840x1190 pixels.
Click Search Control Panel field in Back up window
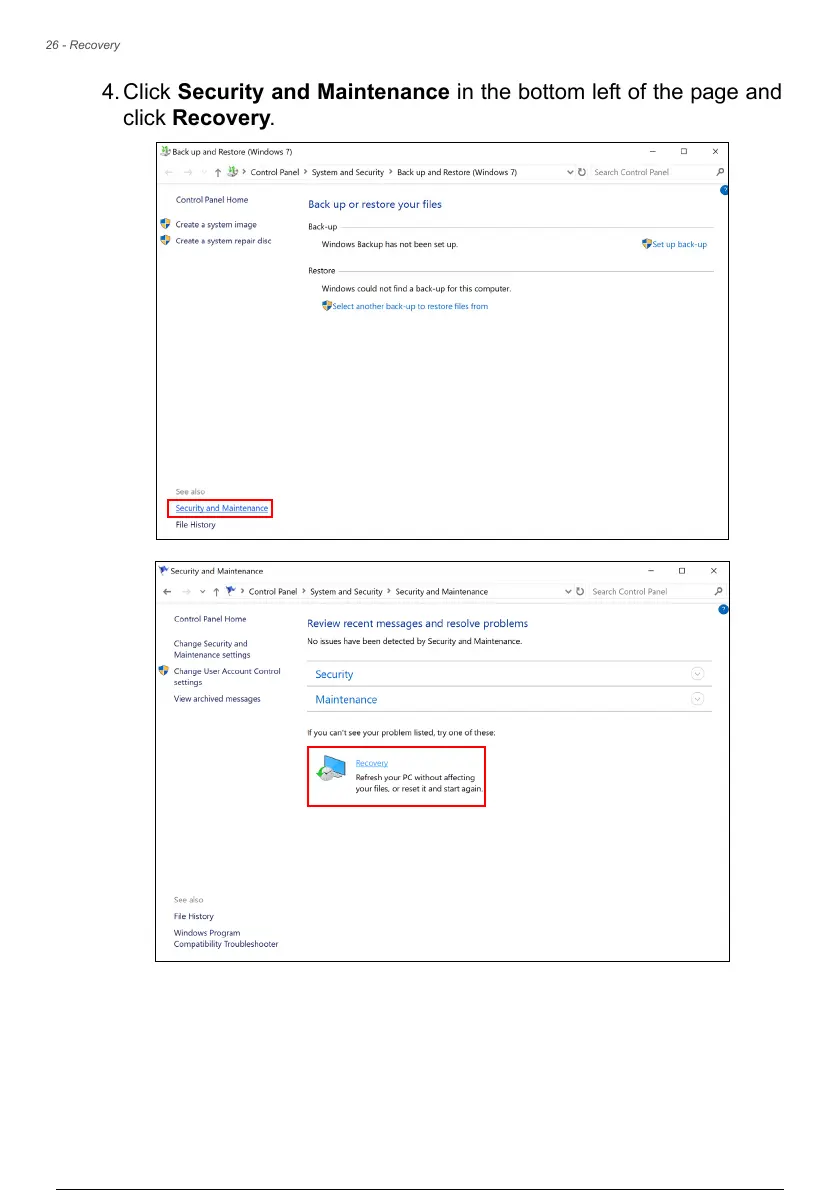[x=653, y=172]
